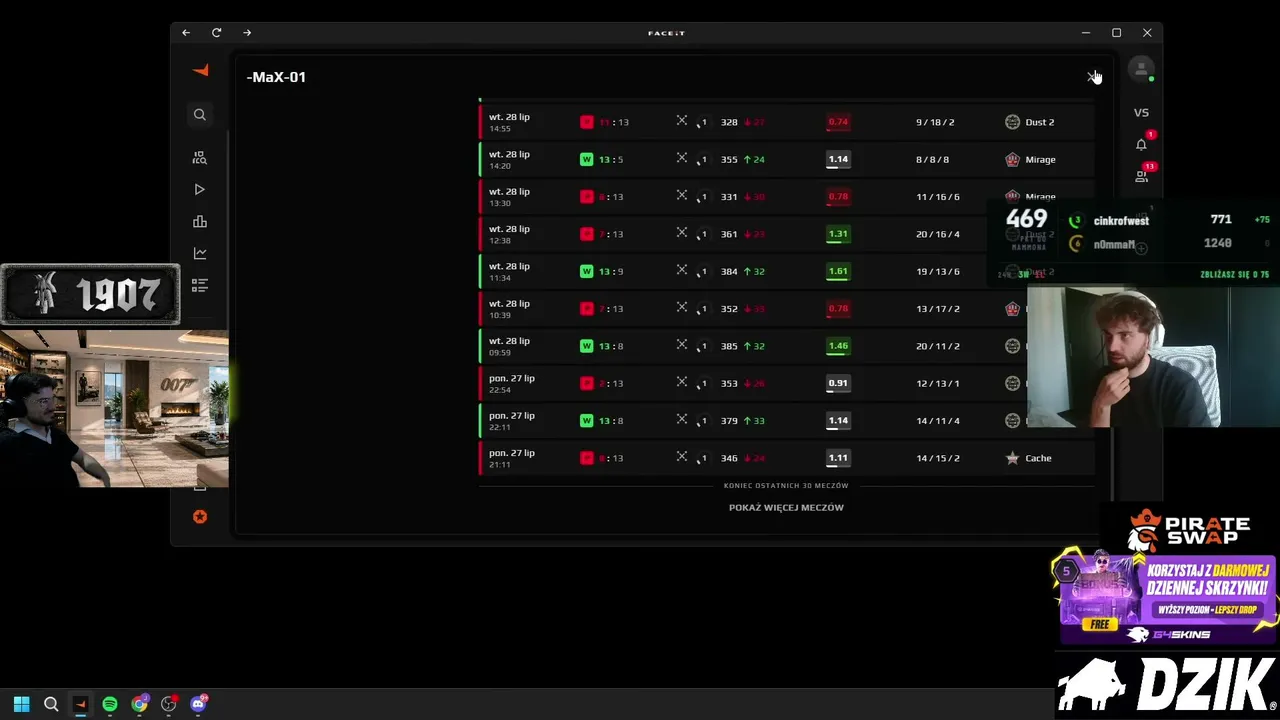Click the red 0.74 K/D rating badge
The image size is (1280, 720).
click(x=838, y=122)
